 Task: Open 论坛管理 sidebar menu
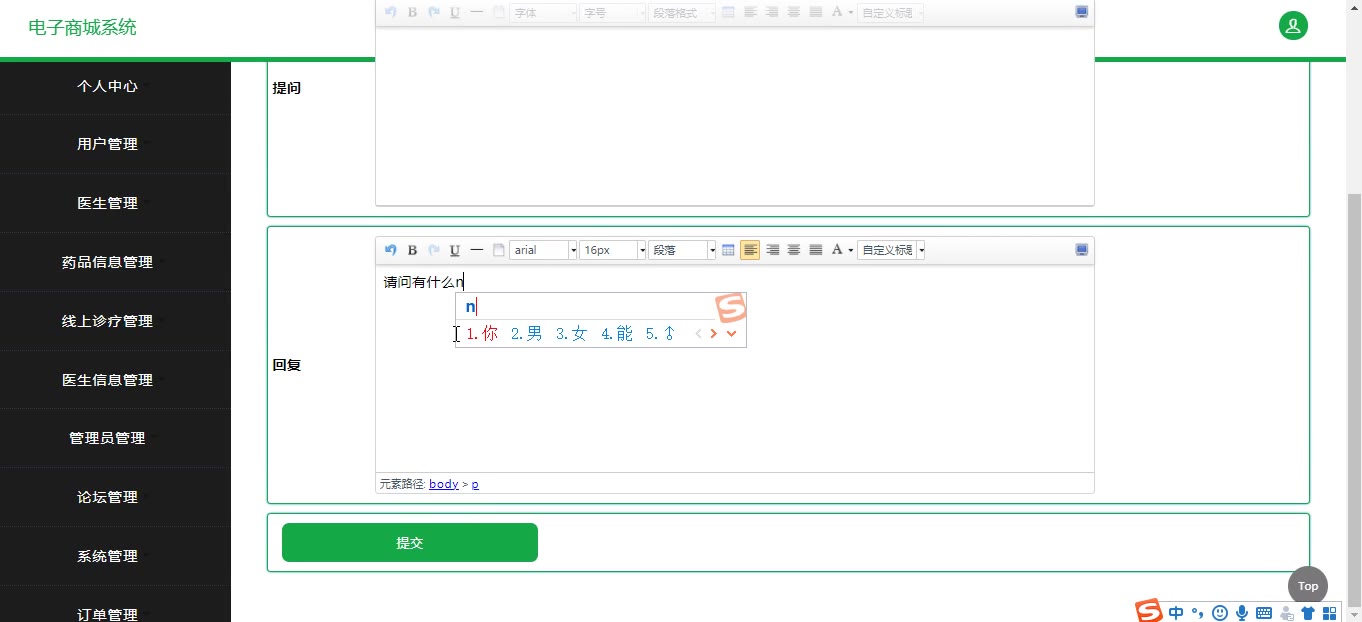pos(107,497)
